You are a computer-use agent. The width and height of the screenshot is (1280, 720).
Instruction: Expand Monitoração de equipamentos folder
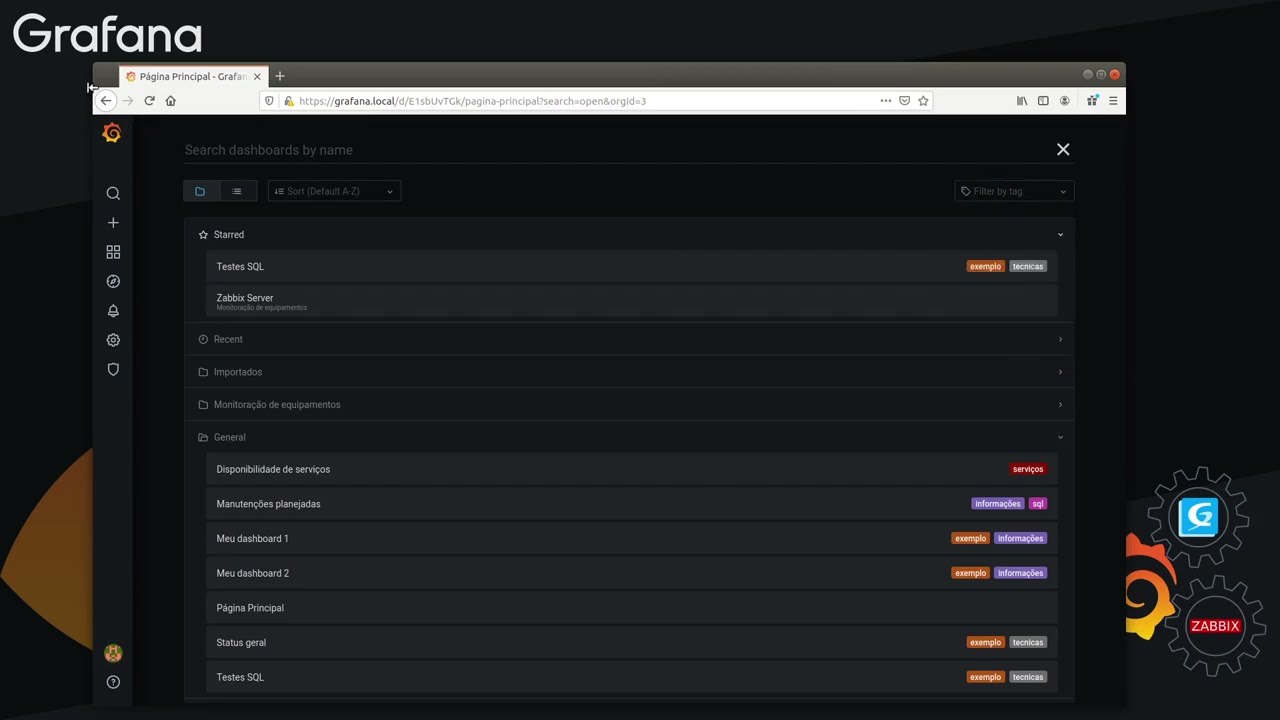[629, 405]
